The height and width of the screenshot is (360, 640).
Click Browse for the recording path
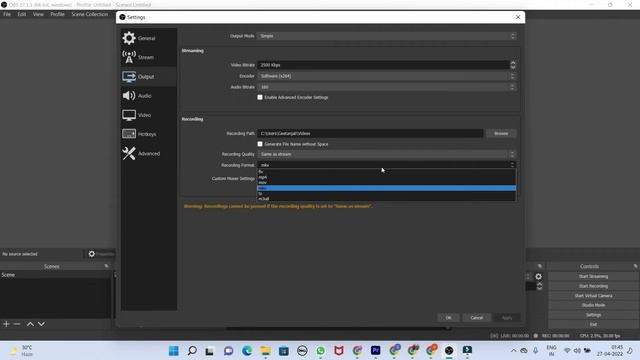pos(501,133)
